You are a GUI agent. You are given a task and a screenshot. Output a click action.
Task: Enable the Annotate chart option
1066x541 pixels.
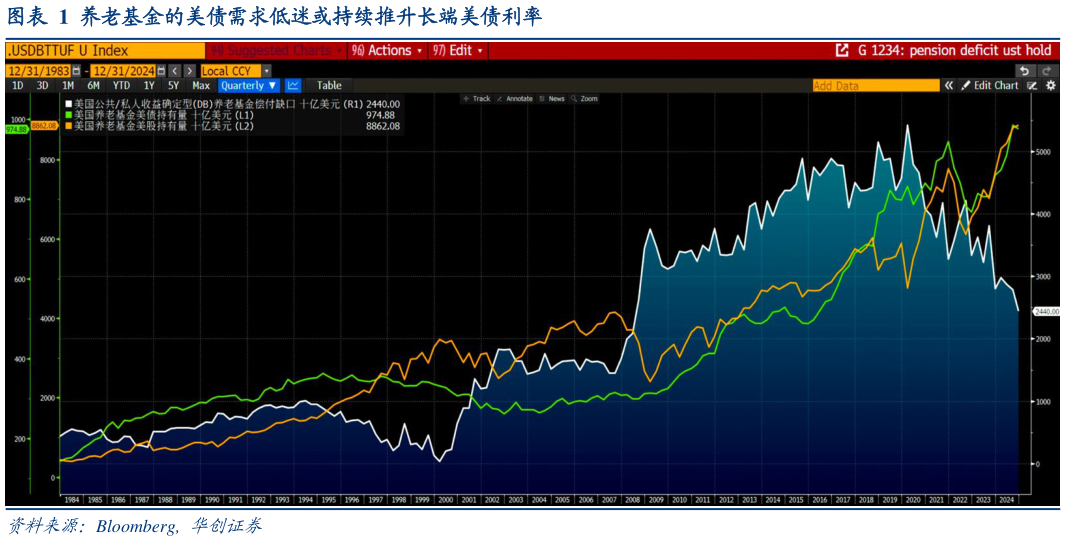point(515,99)
